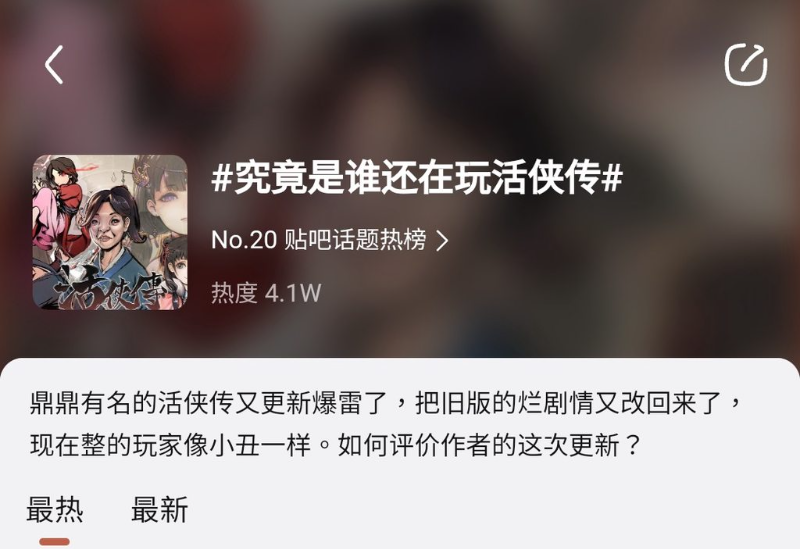Tap the orange indicator under 最热
The width and height of the screenshot is (800, 549).
(55, 541)
